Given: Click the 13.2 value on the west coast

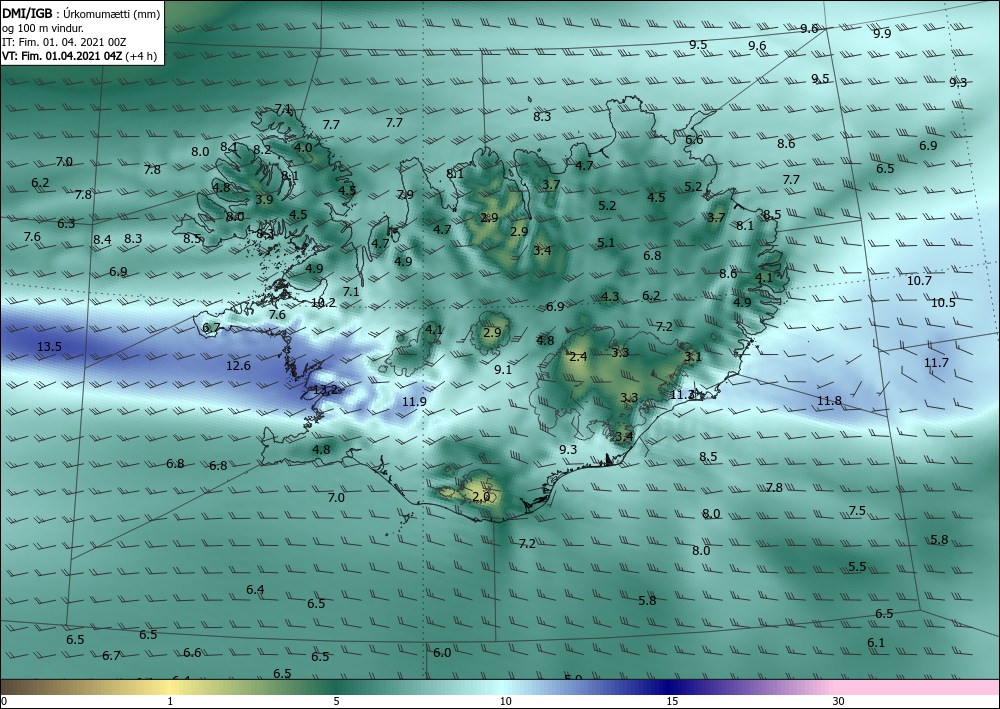Looking at the screenshot, I should (x=325, y=390).
